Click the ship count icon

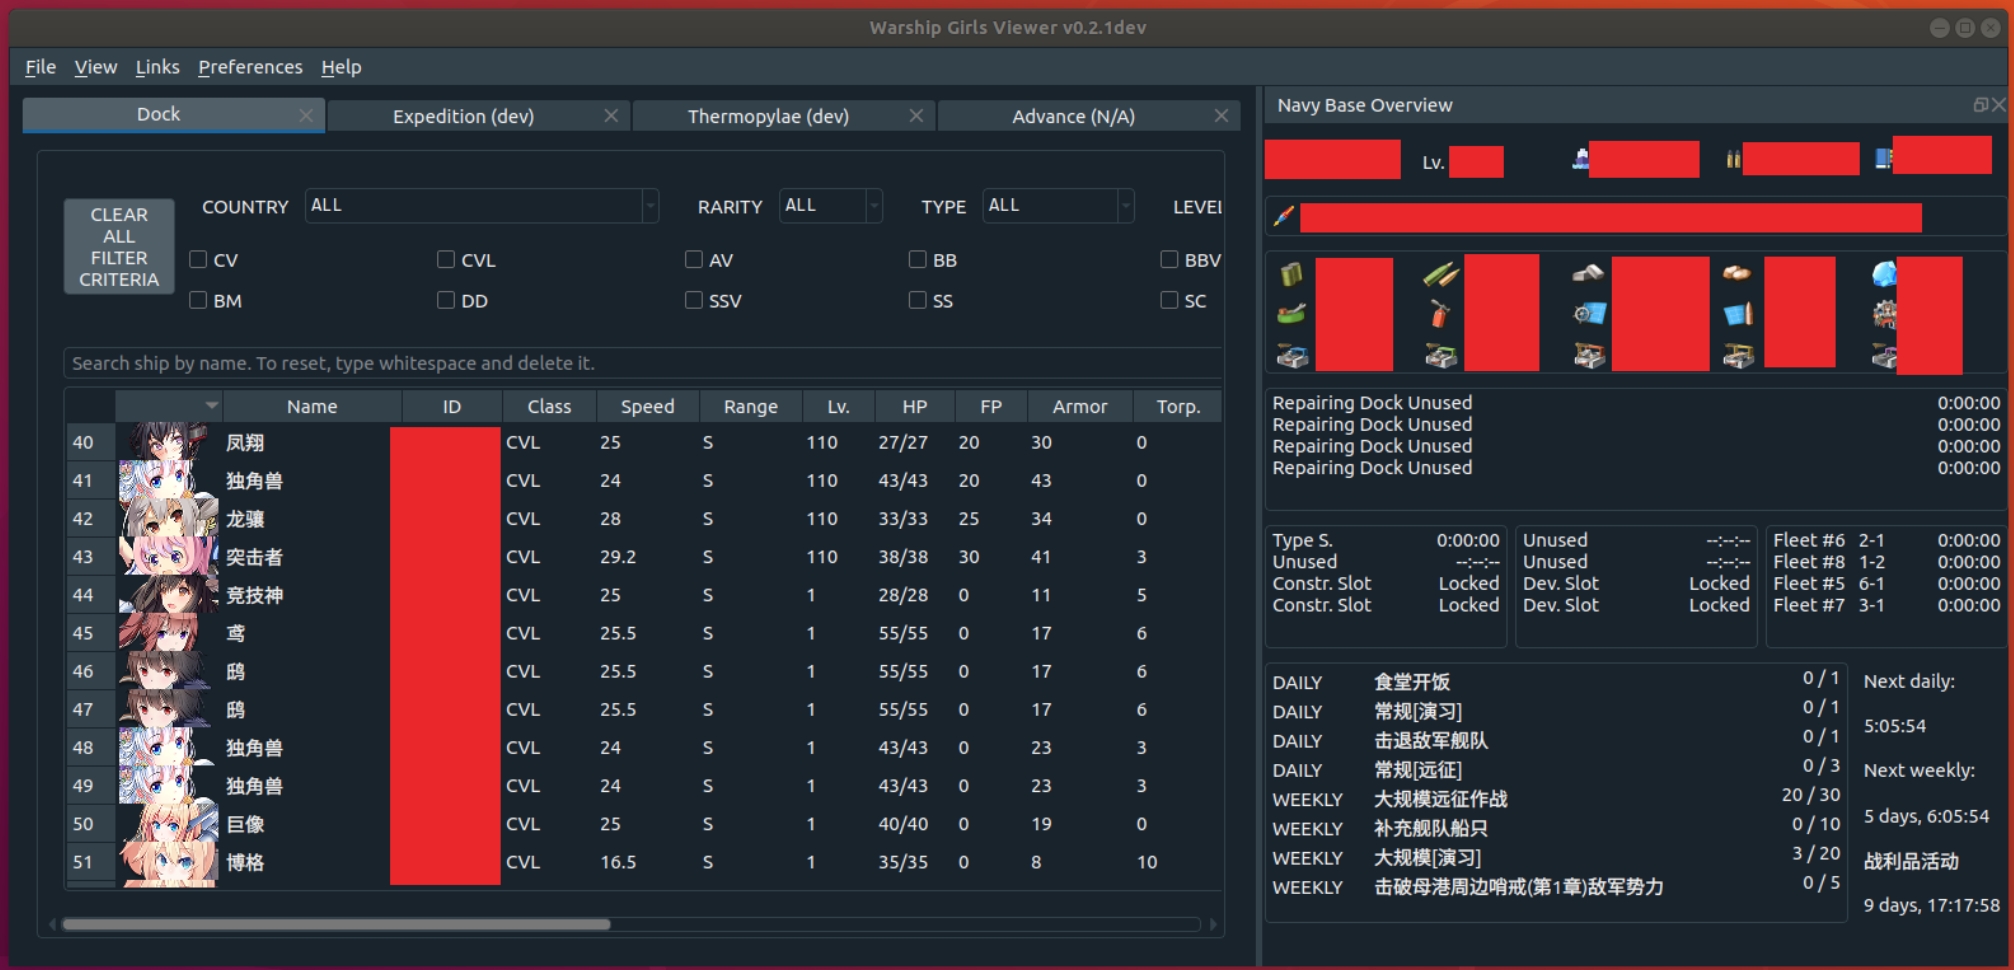point(1580,159)
